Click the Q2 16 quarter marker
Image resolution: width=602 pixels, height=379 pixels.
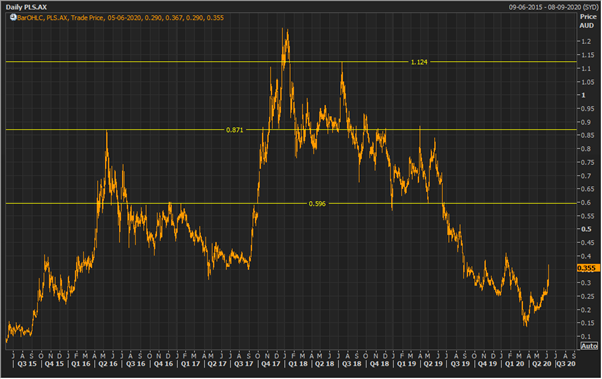tap(108, 364)
